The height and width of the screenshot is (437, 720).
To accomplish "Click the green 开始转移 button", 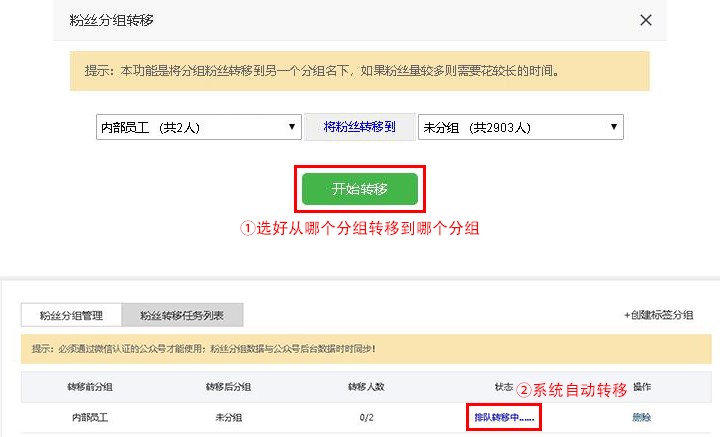I will click(x=360, y=188).
